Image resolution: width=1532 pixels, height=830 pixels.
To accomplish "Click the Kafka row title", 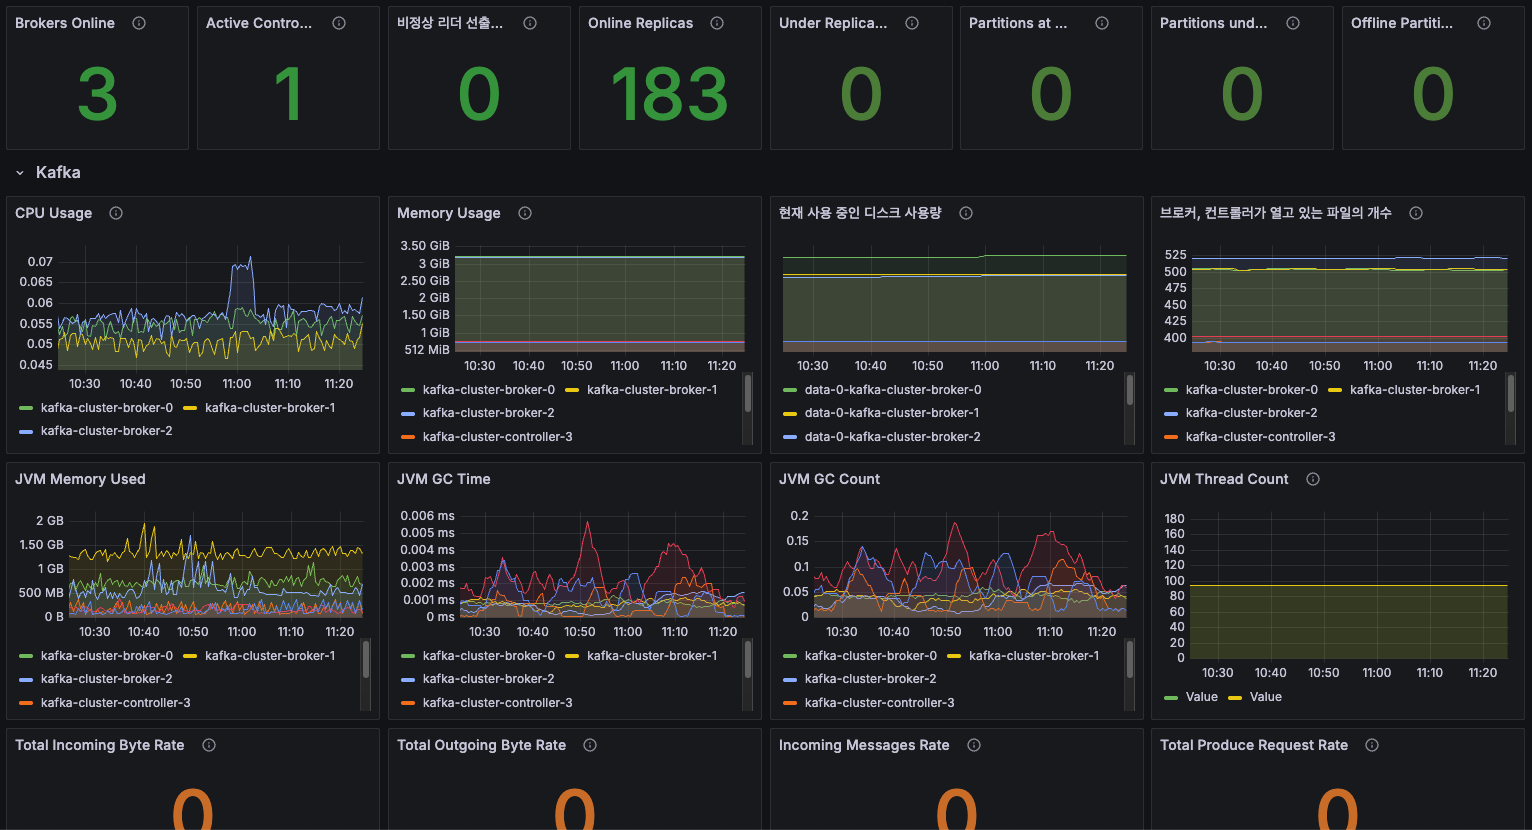I will click(58, 173).
